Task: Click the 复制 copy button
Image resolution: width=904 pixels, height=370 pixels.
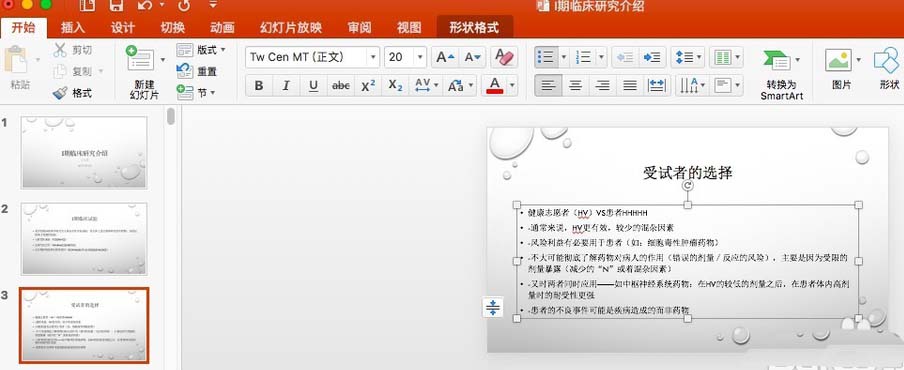Action: point(73,71)
